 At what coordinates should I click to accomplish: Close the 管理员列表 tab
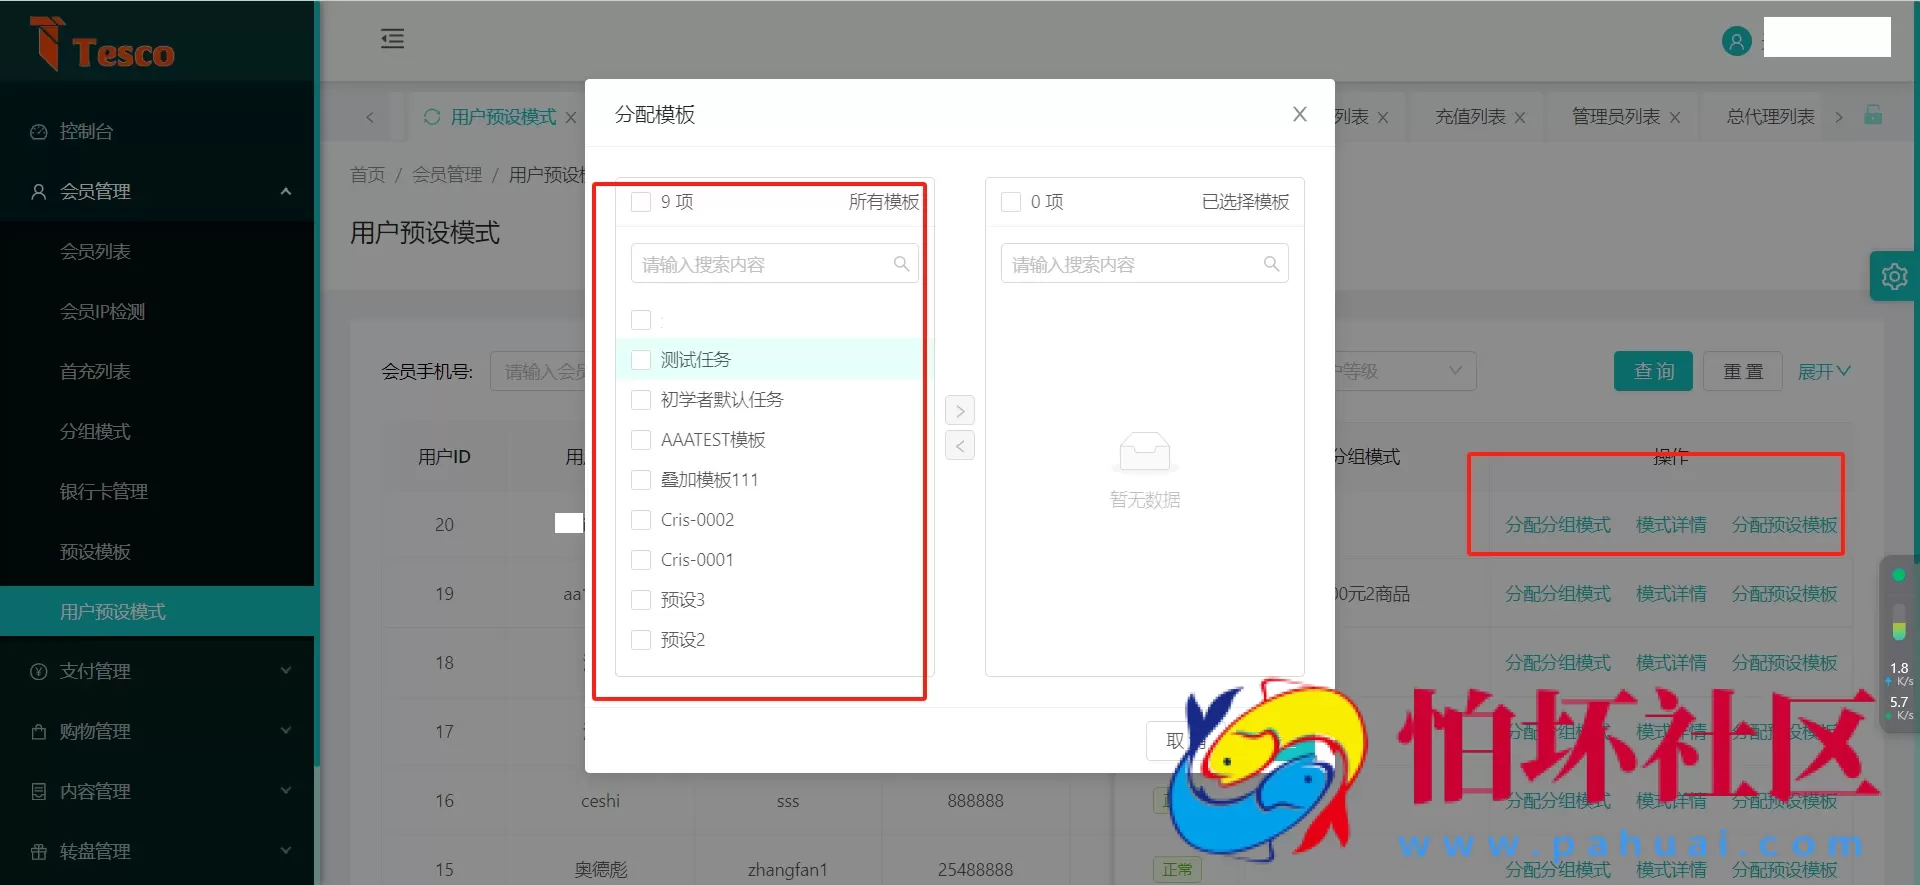tap(1675, 117)
